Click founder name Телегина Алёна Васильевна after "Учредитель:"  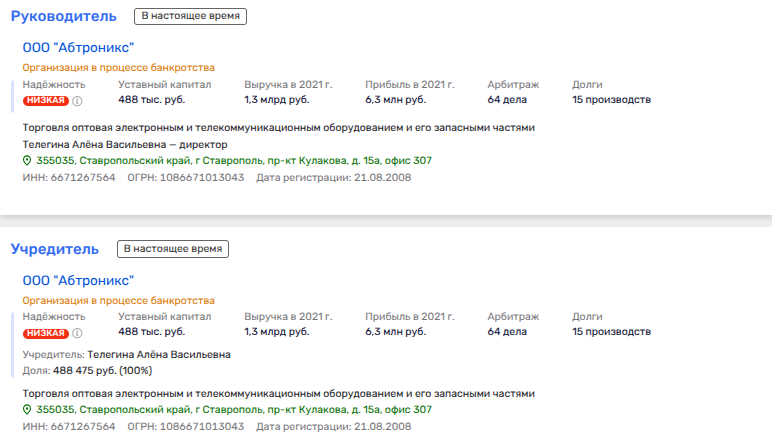coord(159,355)
